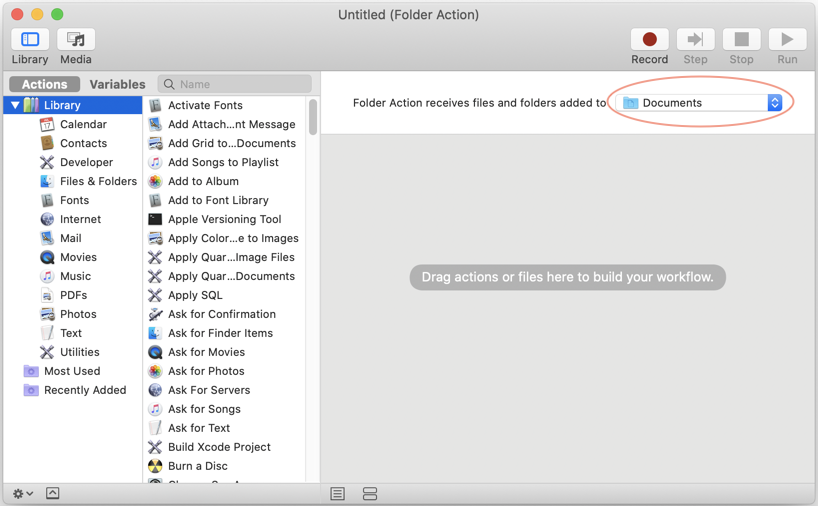Switch to the Actions tab
The width and height of the screenshot is (818, 506).
point(44,84)
